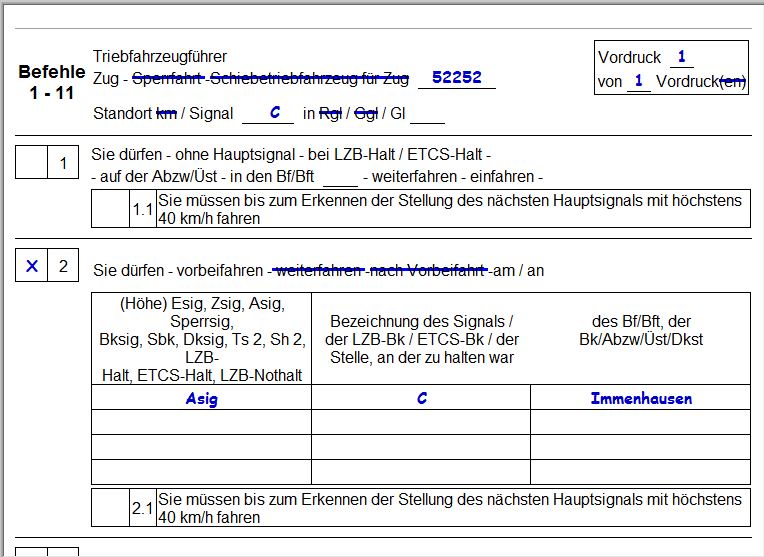Viewport: 764px width, 557px height.
Task: Edit the Vordruck number field
Action: pyautogui.click(x=682, y=57)
